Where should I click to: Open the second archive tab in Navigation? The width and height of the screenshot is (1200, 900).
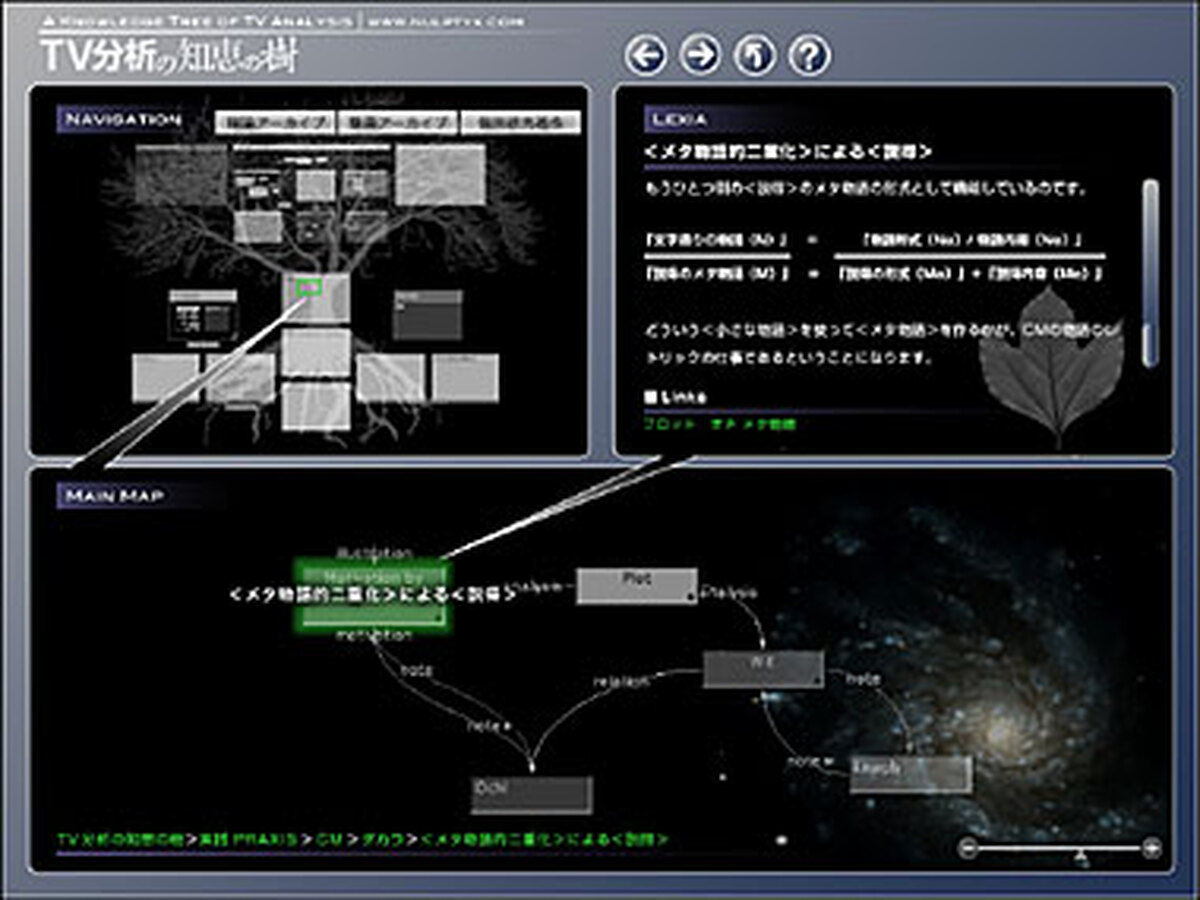(x=398, y=123)
